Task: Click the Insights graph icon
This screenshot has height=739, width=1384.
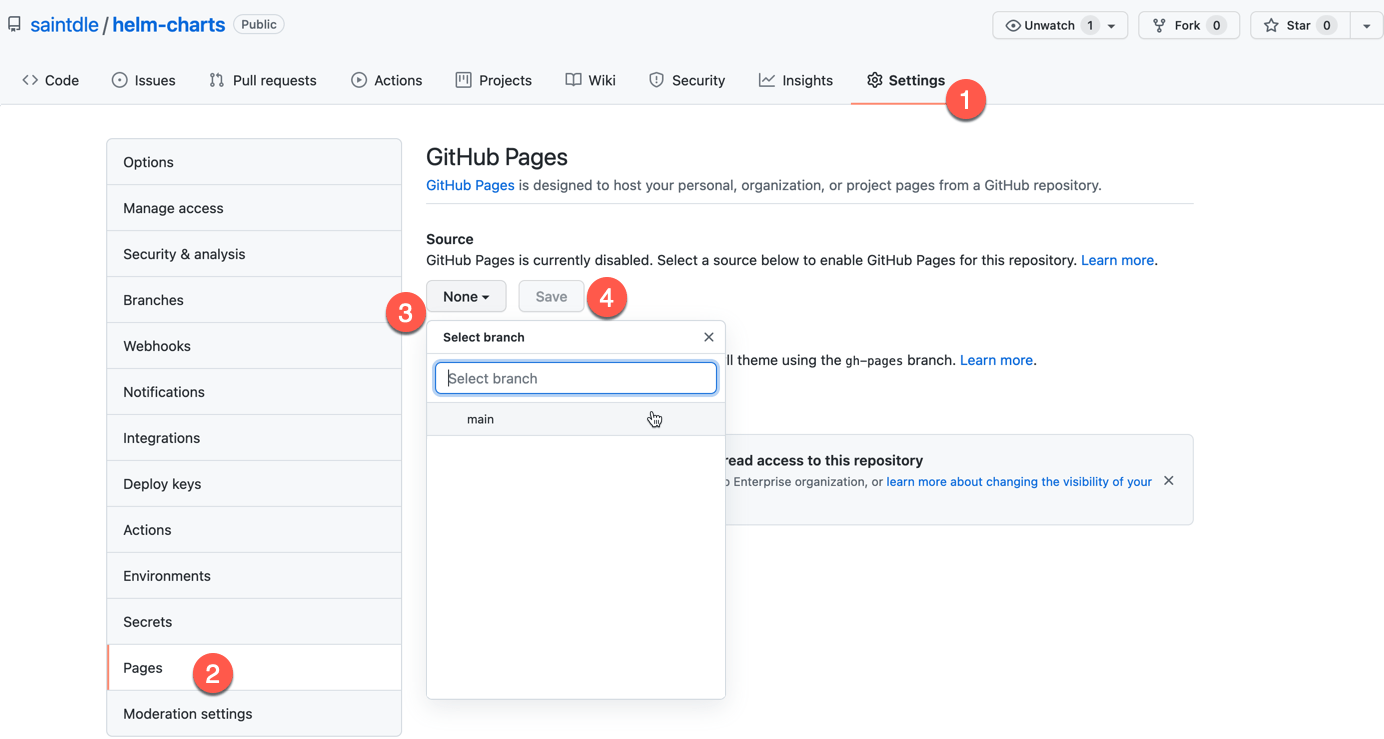Action: click(767, 80)
